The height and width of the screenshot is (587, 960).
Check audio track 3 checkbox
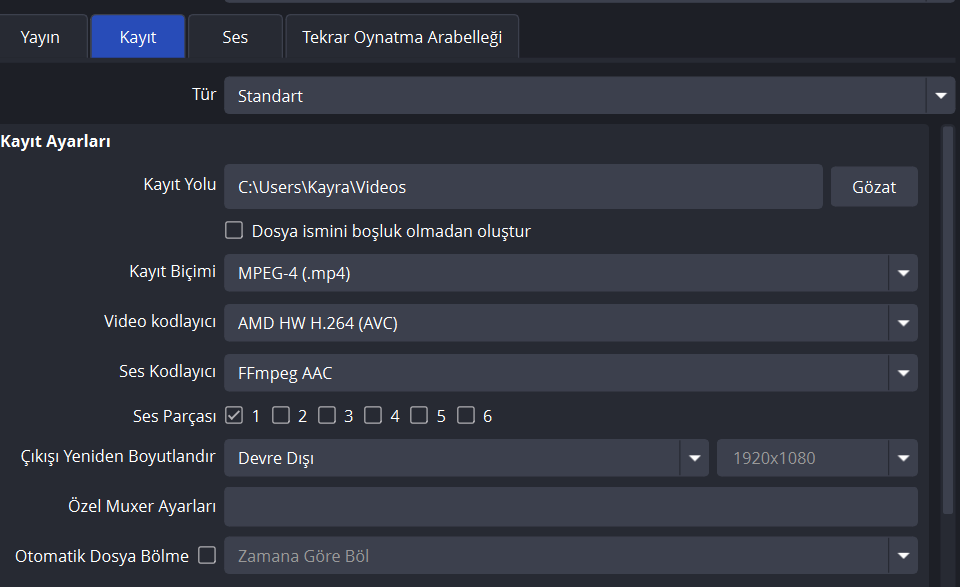pos(327,415)
